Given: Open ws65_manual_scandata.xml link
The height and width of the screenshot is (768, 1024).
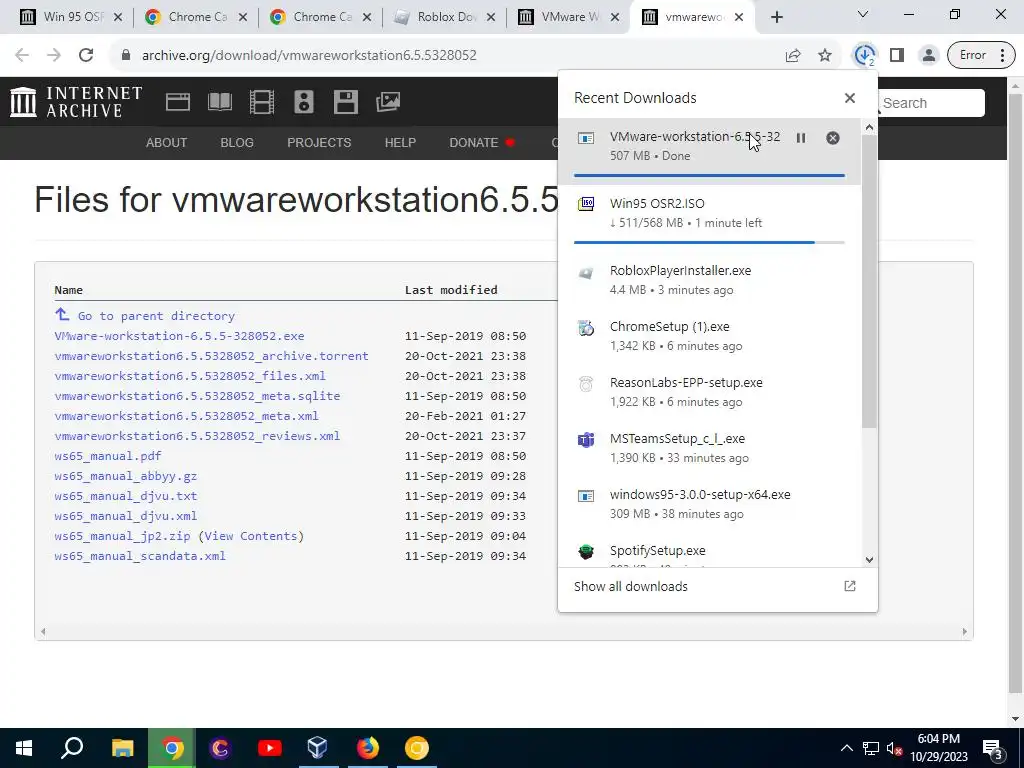Looking at the screenshot, I should point(140,556).
